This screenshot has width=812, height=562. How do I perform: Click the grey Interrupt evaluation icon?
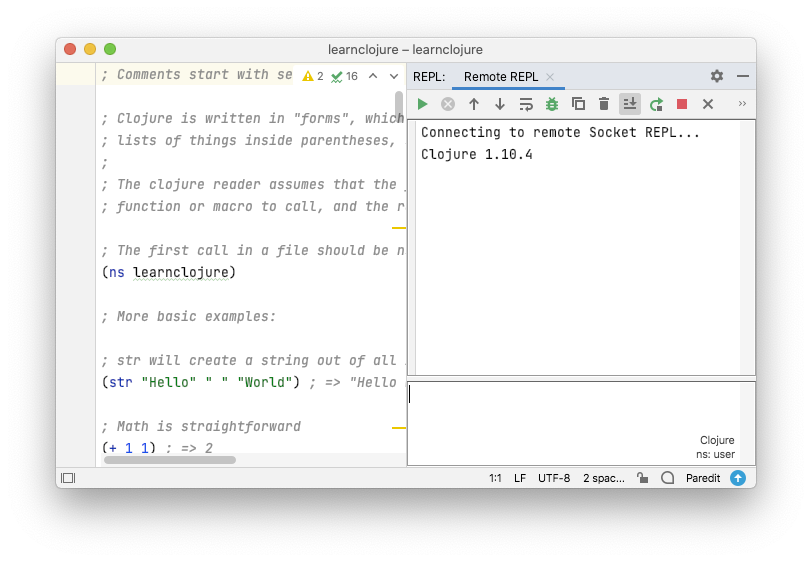pos(448,104)
